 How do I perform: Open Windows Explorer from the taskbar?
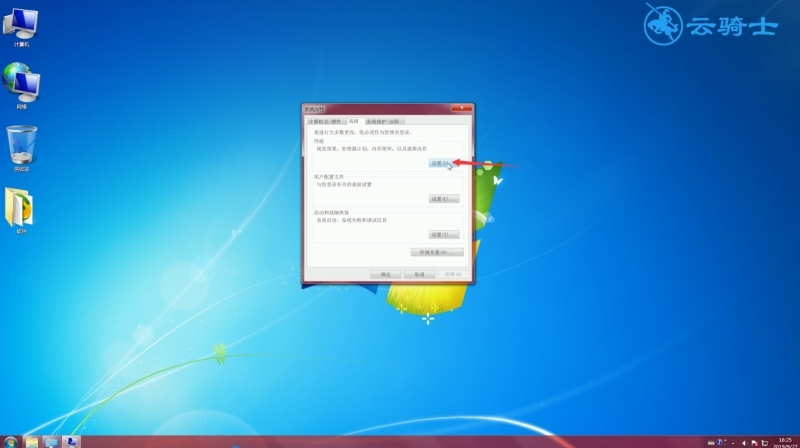point(32,442)
